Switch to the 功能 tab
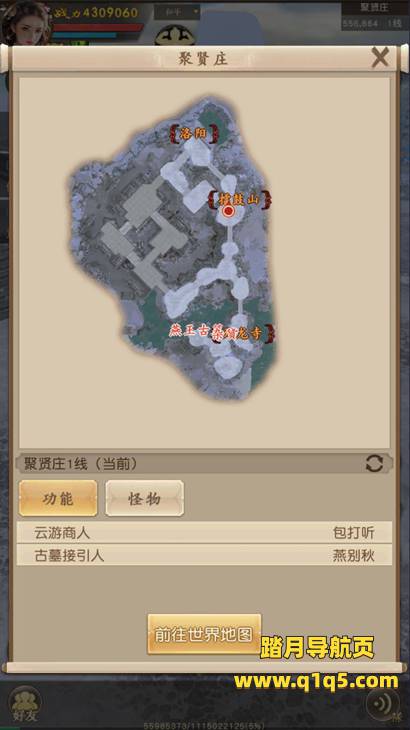This screenshot has width=410, height=730. click(x=58, y=499)
